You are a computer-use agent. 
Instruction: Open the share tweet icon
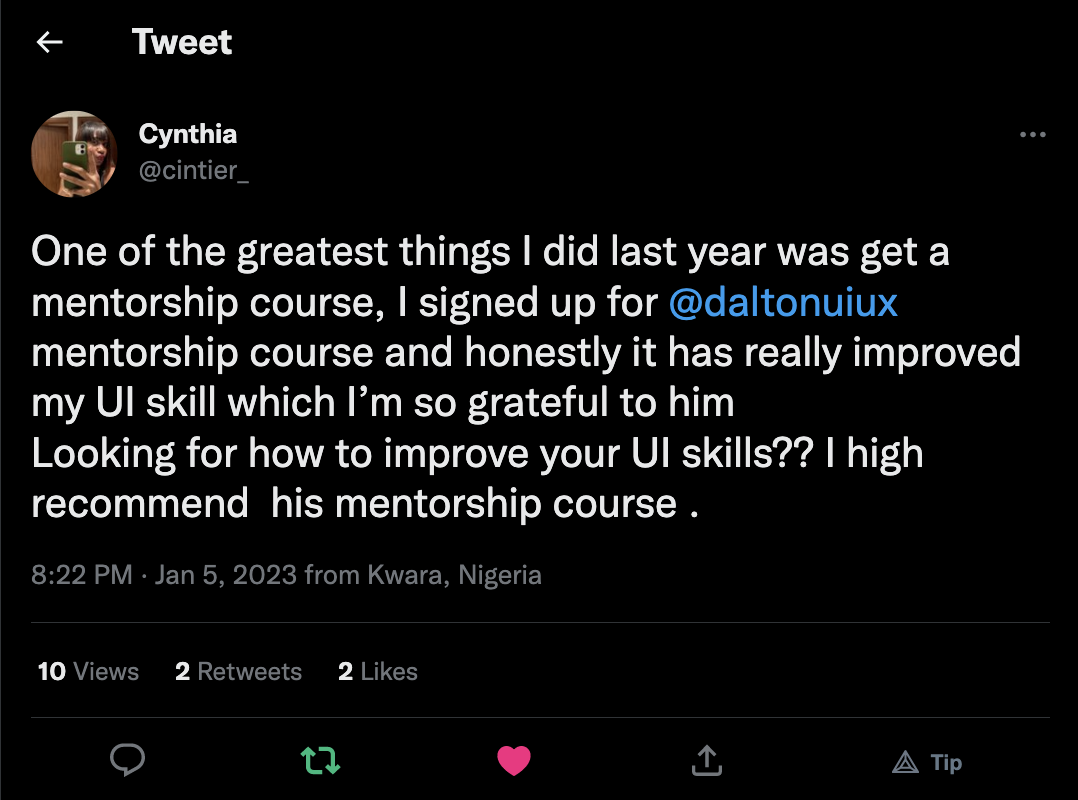click(x=707, y=760)
